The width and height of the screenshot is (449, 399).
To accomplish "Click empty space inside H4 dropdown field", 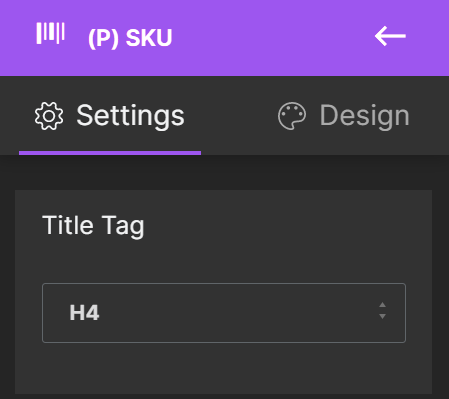I will point(233,313).
